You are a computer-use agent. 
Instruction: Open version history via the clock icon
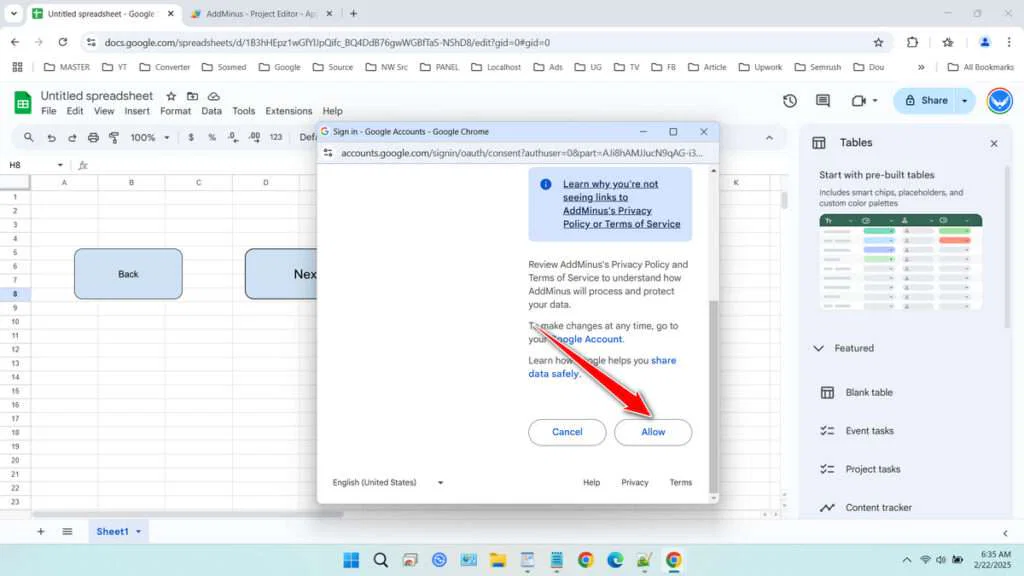pyautogui.click(x=789, y=101)
